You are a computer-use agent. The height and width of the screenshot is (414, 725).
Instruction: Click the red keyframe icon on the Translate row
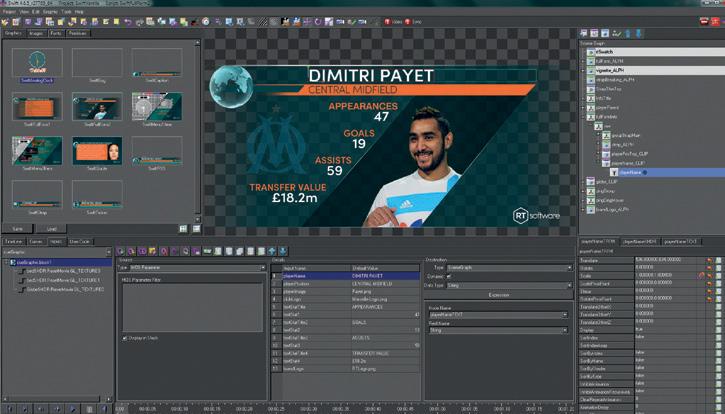click(709, 260)
